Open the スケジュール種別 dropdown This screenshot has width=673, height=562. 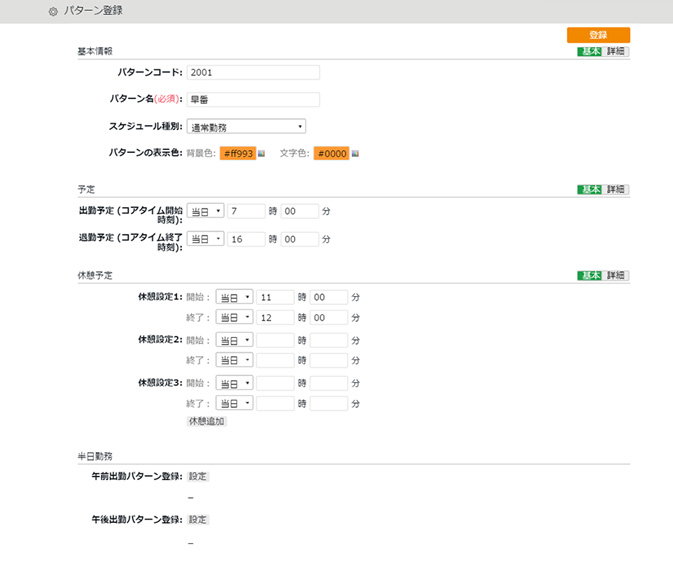(246, 127)
